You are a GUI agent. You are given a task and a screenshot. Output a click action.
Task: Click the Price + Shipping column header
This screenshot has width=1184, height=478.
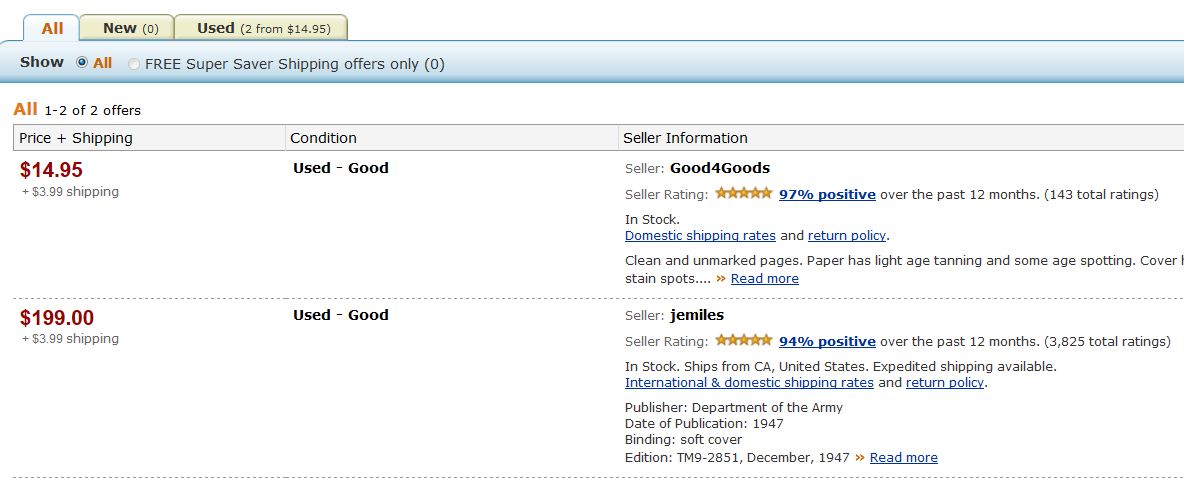[x=76, y=138]
